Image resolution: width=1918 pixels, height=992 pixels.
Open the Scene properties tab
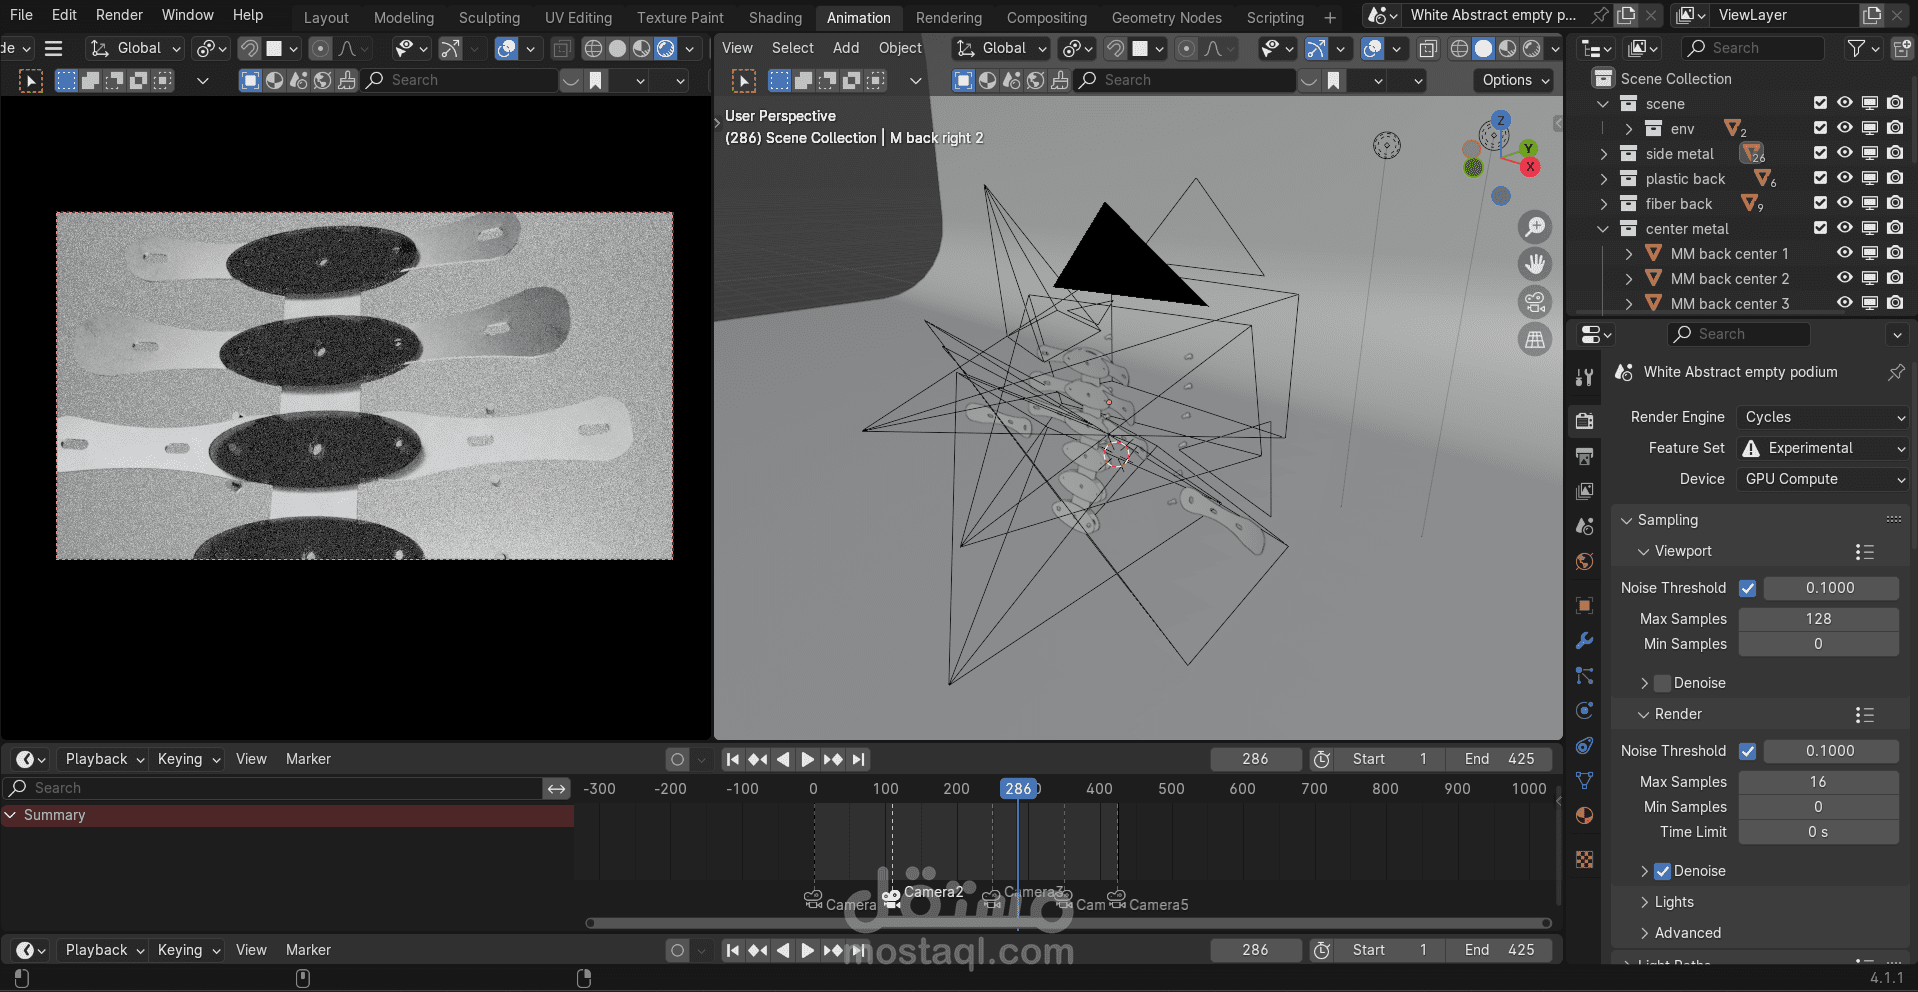click(1585, 526)
